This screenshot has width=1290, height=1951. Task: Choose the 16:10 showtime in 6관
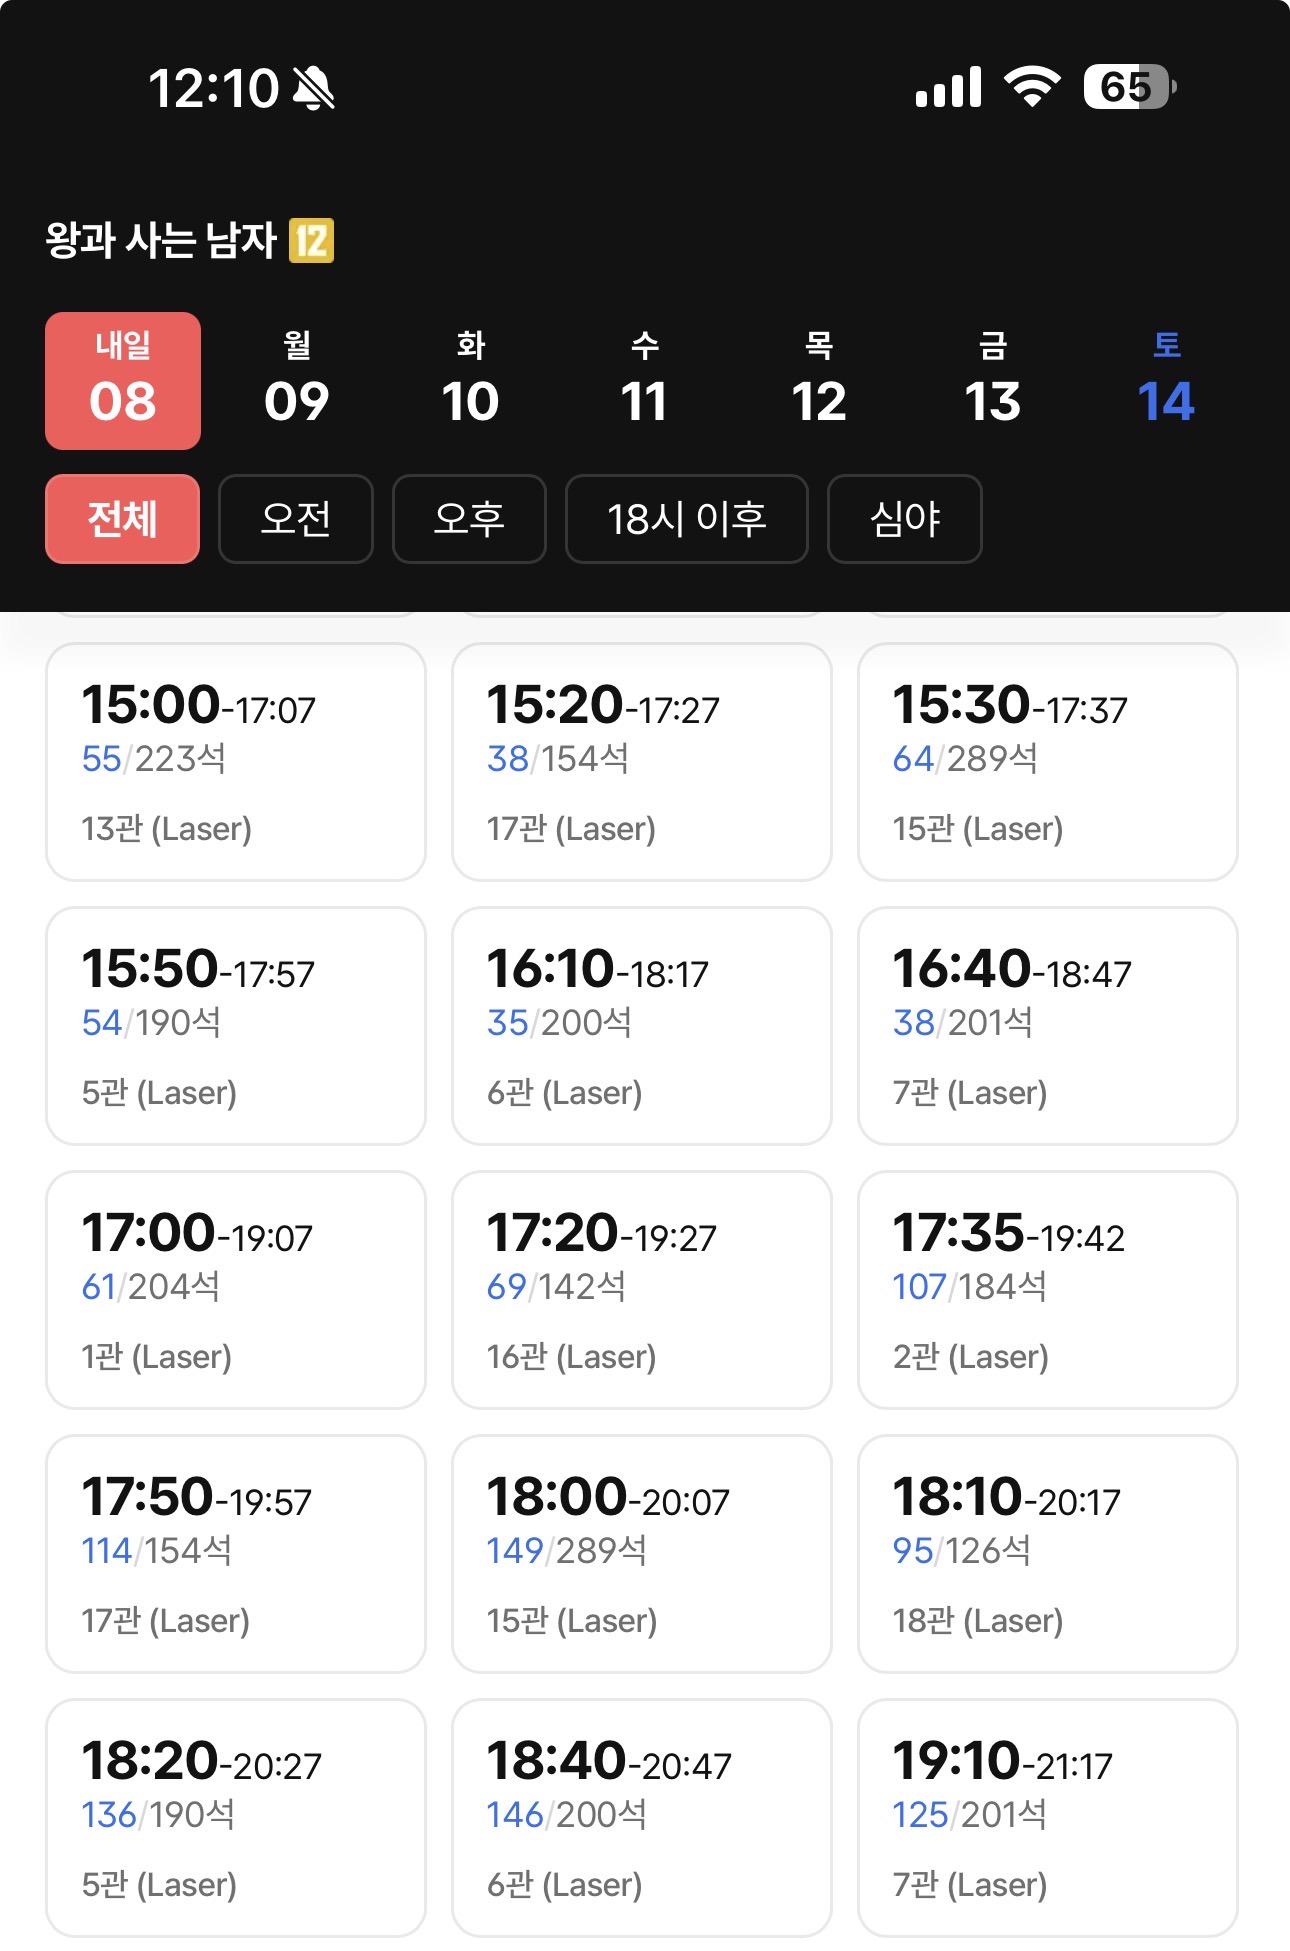coord(642,1026)
